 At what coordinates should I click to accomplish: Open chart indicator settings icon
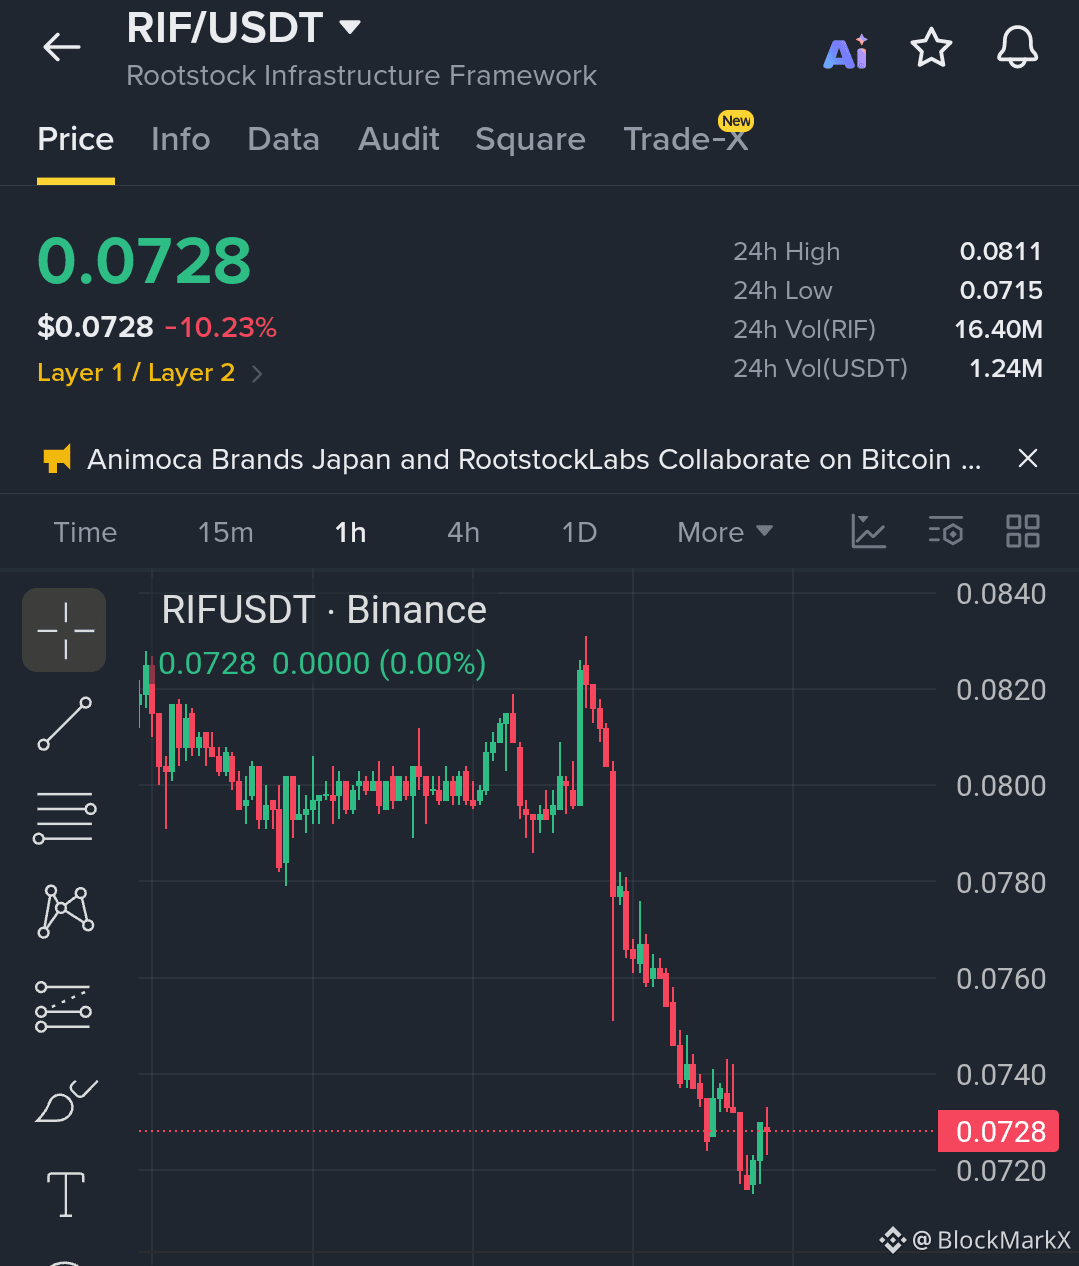[946, 531]
